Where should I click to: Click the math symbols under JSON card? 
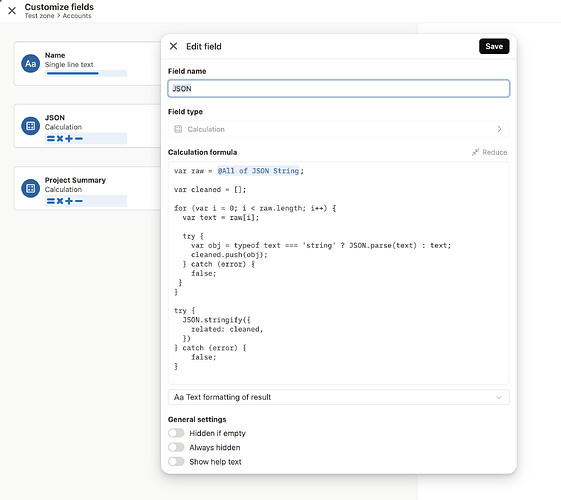[x=65, y=138]
